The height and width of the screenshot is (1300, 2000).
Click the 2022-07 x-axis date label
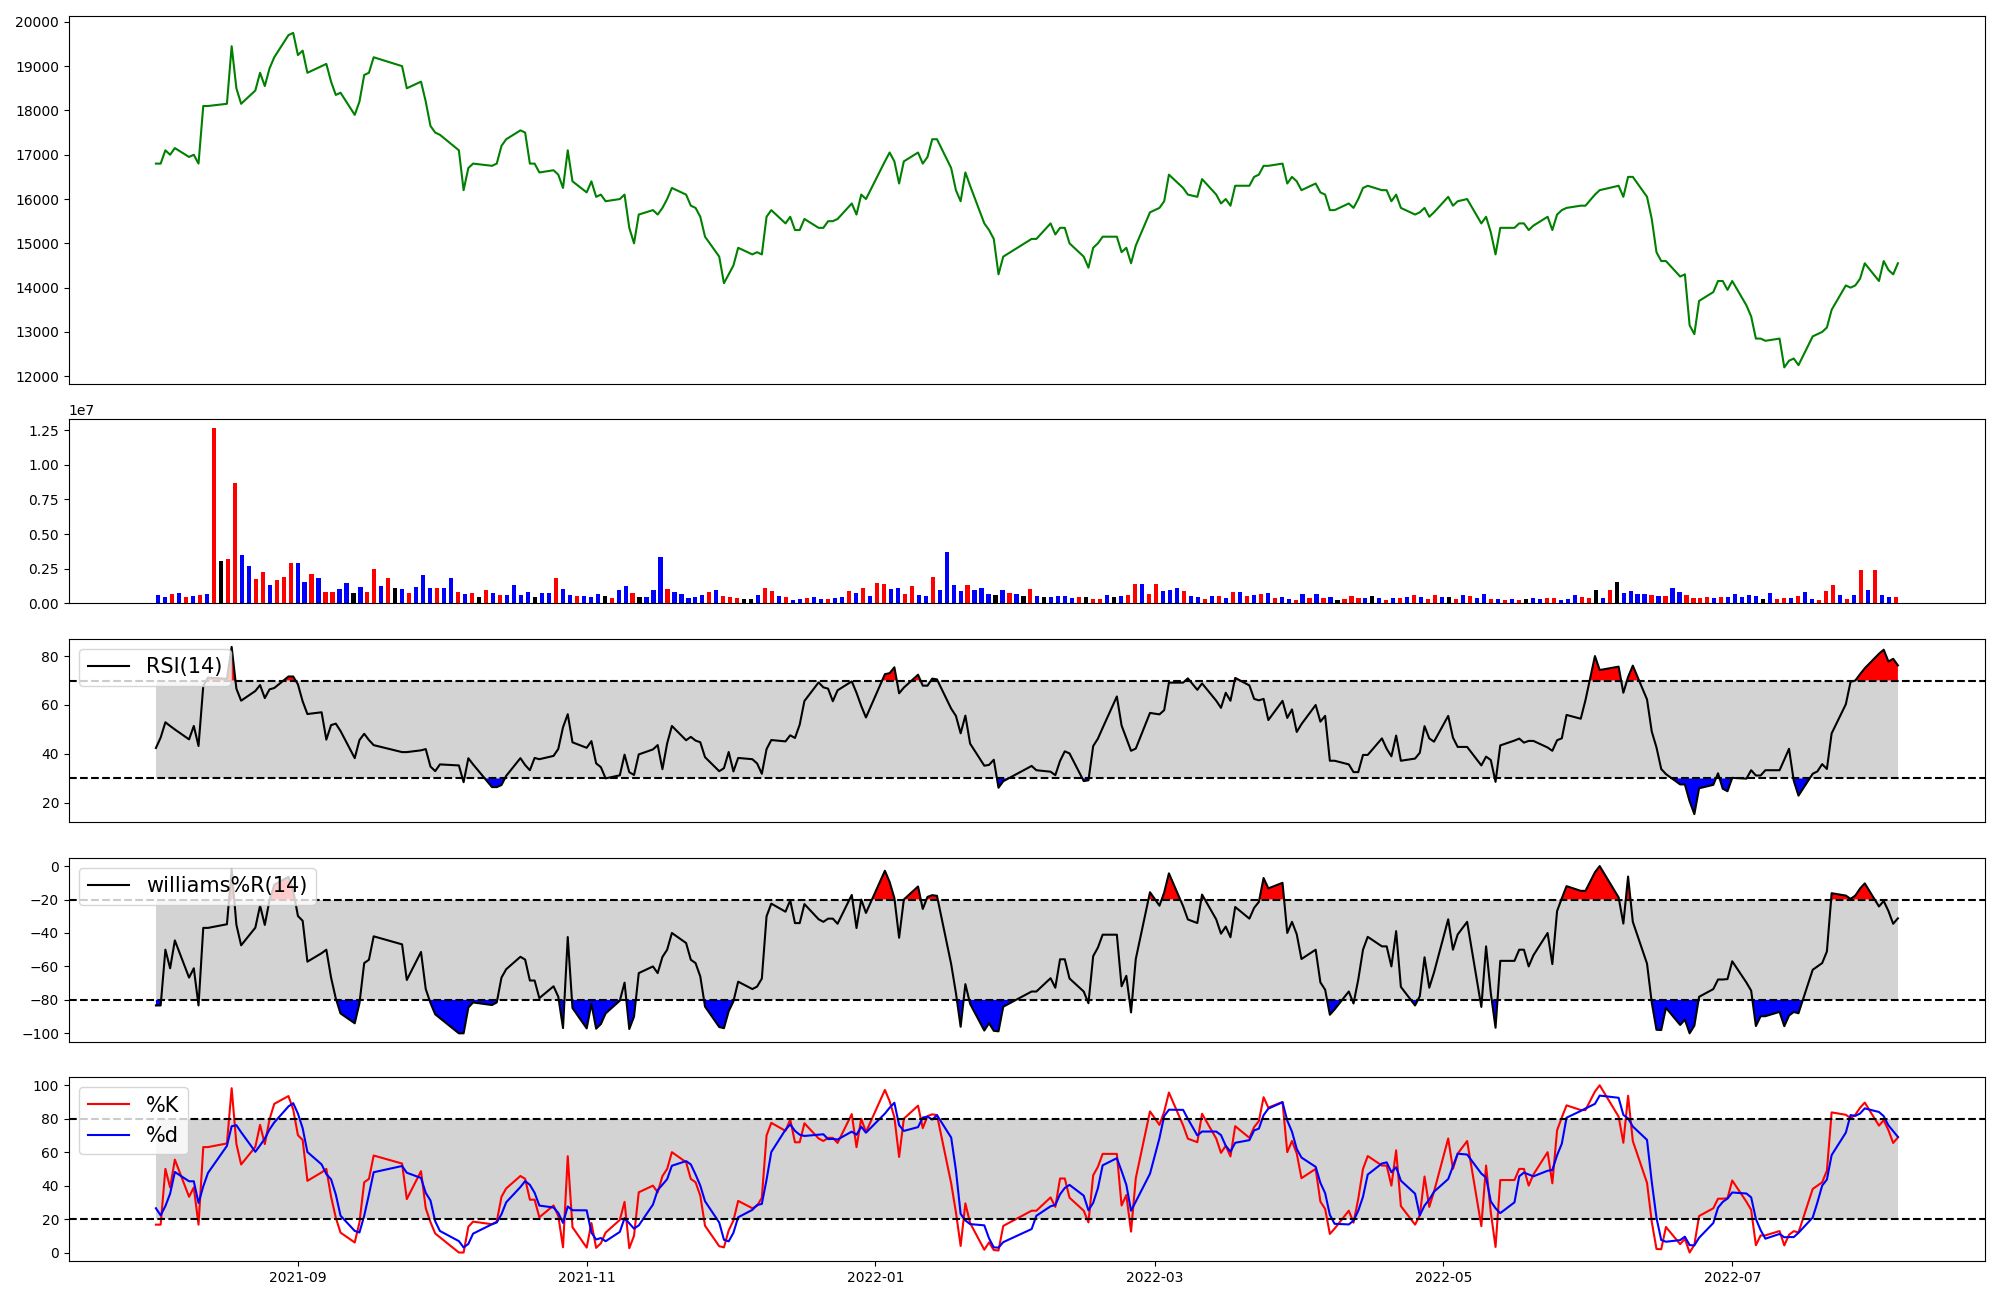click(x=1732, y=1277)
